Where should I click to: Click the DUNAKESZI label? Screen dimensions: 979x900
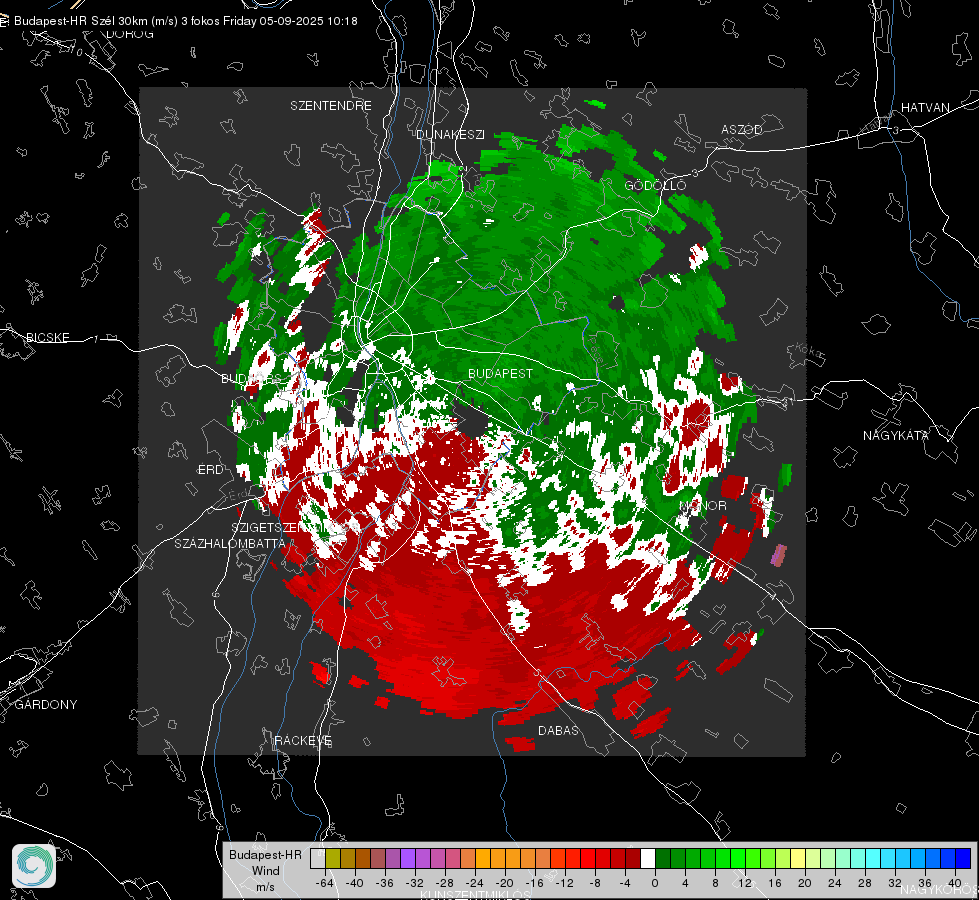tap(450, 134)
